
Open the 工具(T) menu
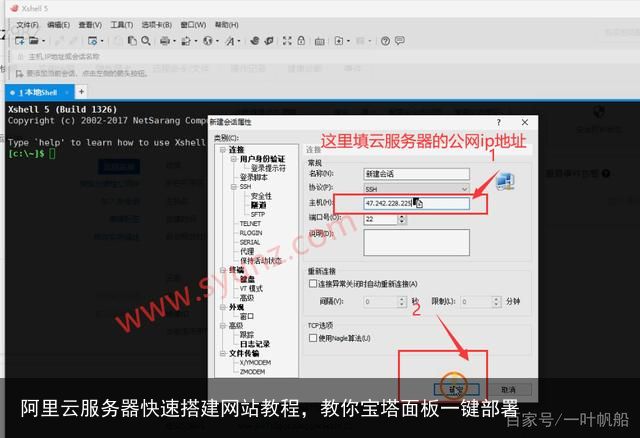122,25
